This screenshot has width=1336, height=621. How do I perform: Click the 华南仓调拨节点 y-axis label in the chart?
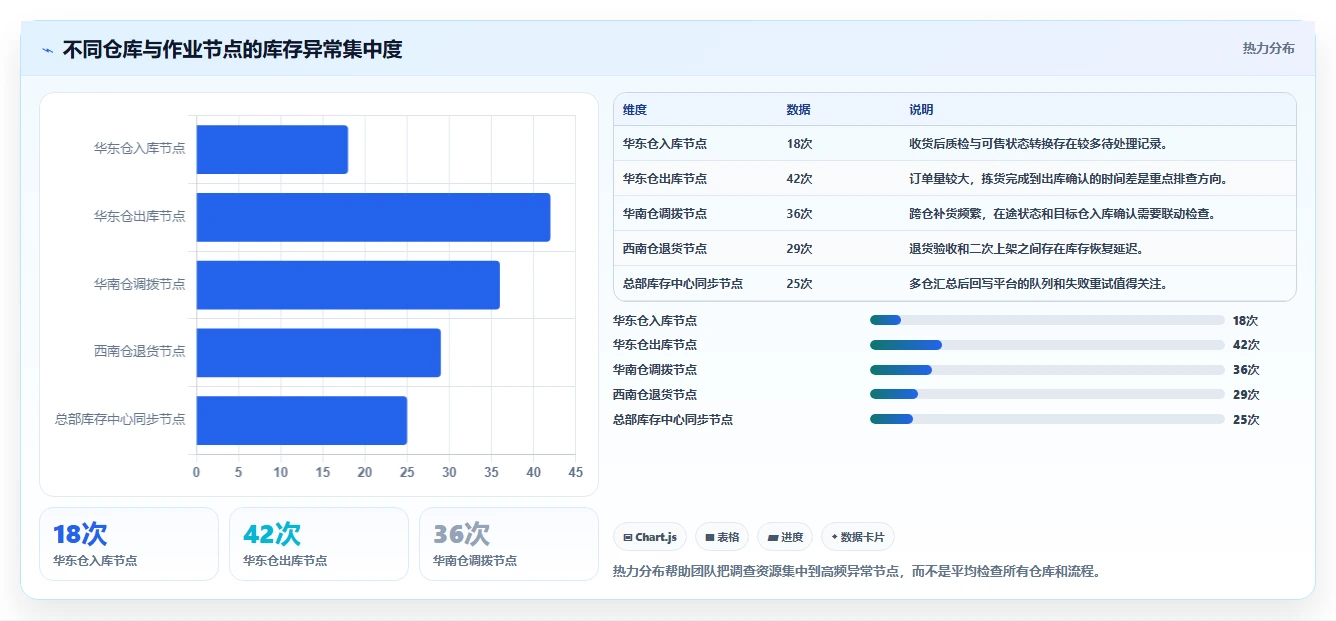(140, 285)
